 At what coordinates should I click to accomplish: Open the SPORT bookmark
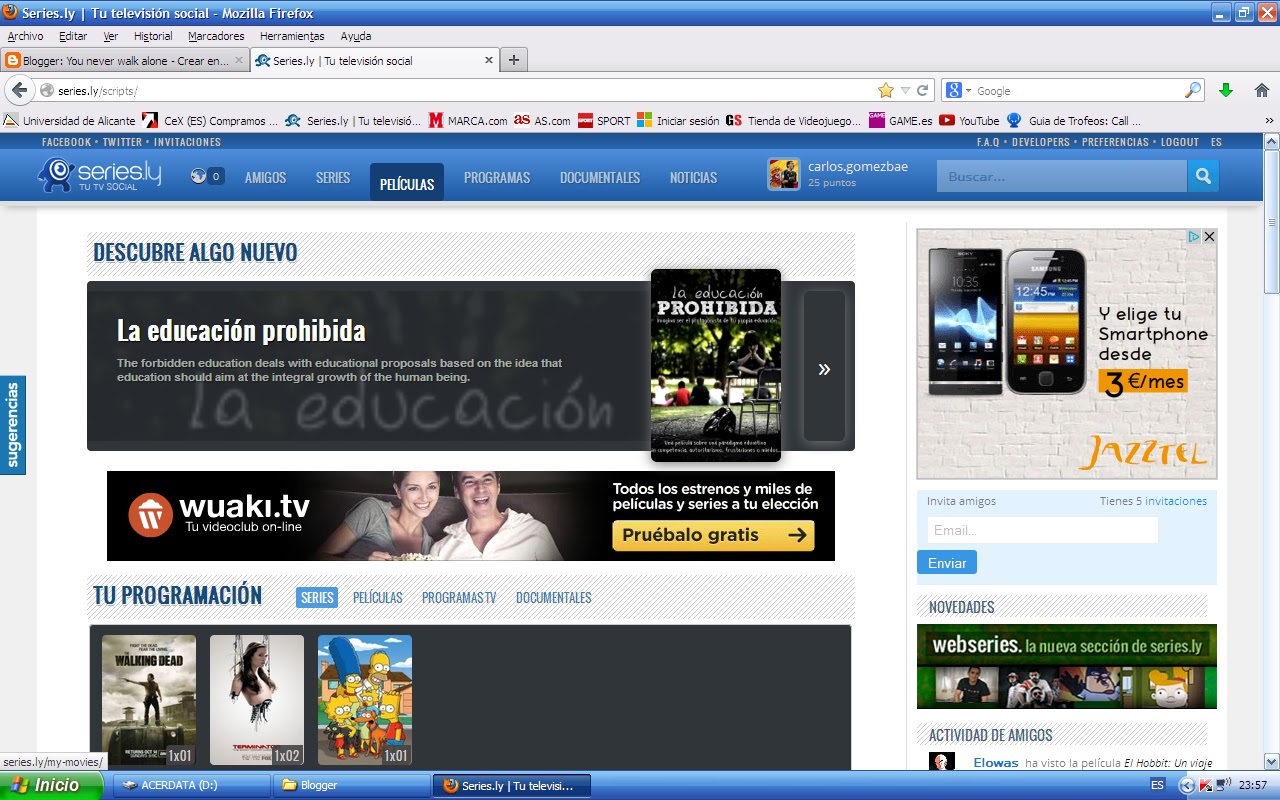pyautogui.click(x=604, y=120)
